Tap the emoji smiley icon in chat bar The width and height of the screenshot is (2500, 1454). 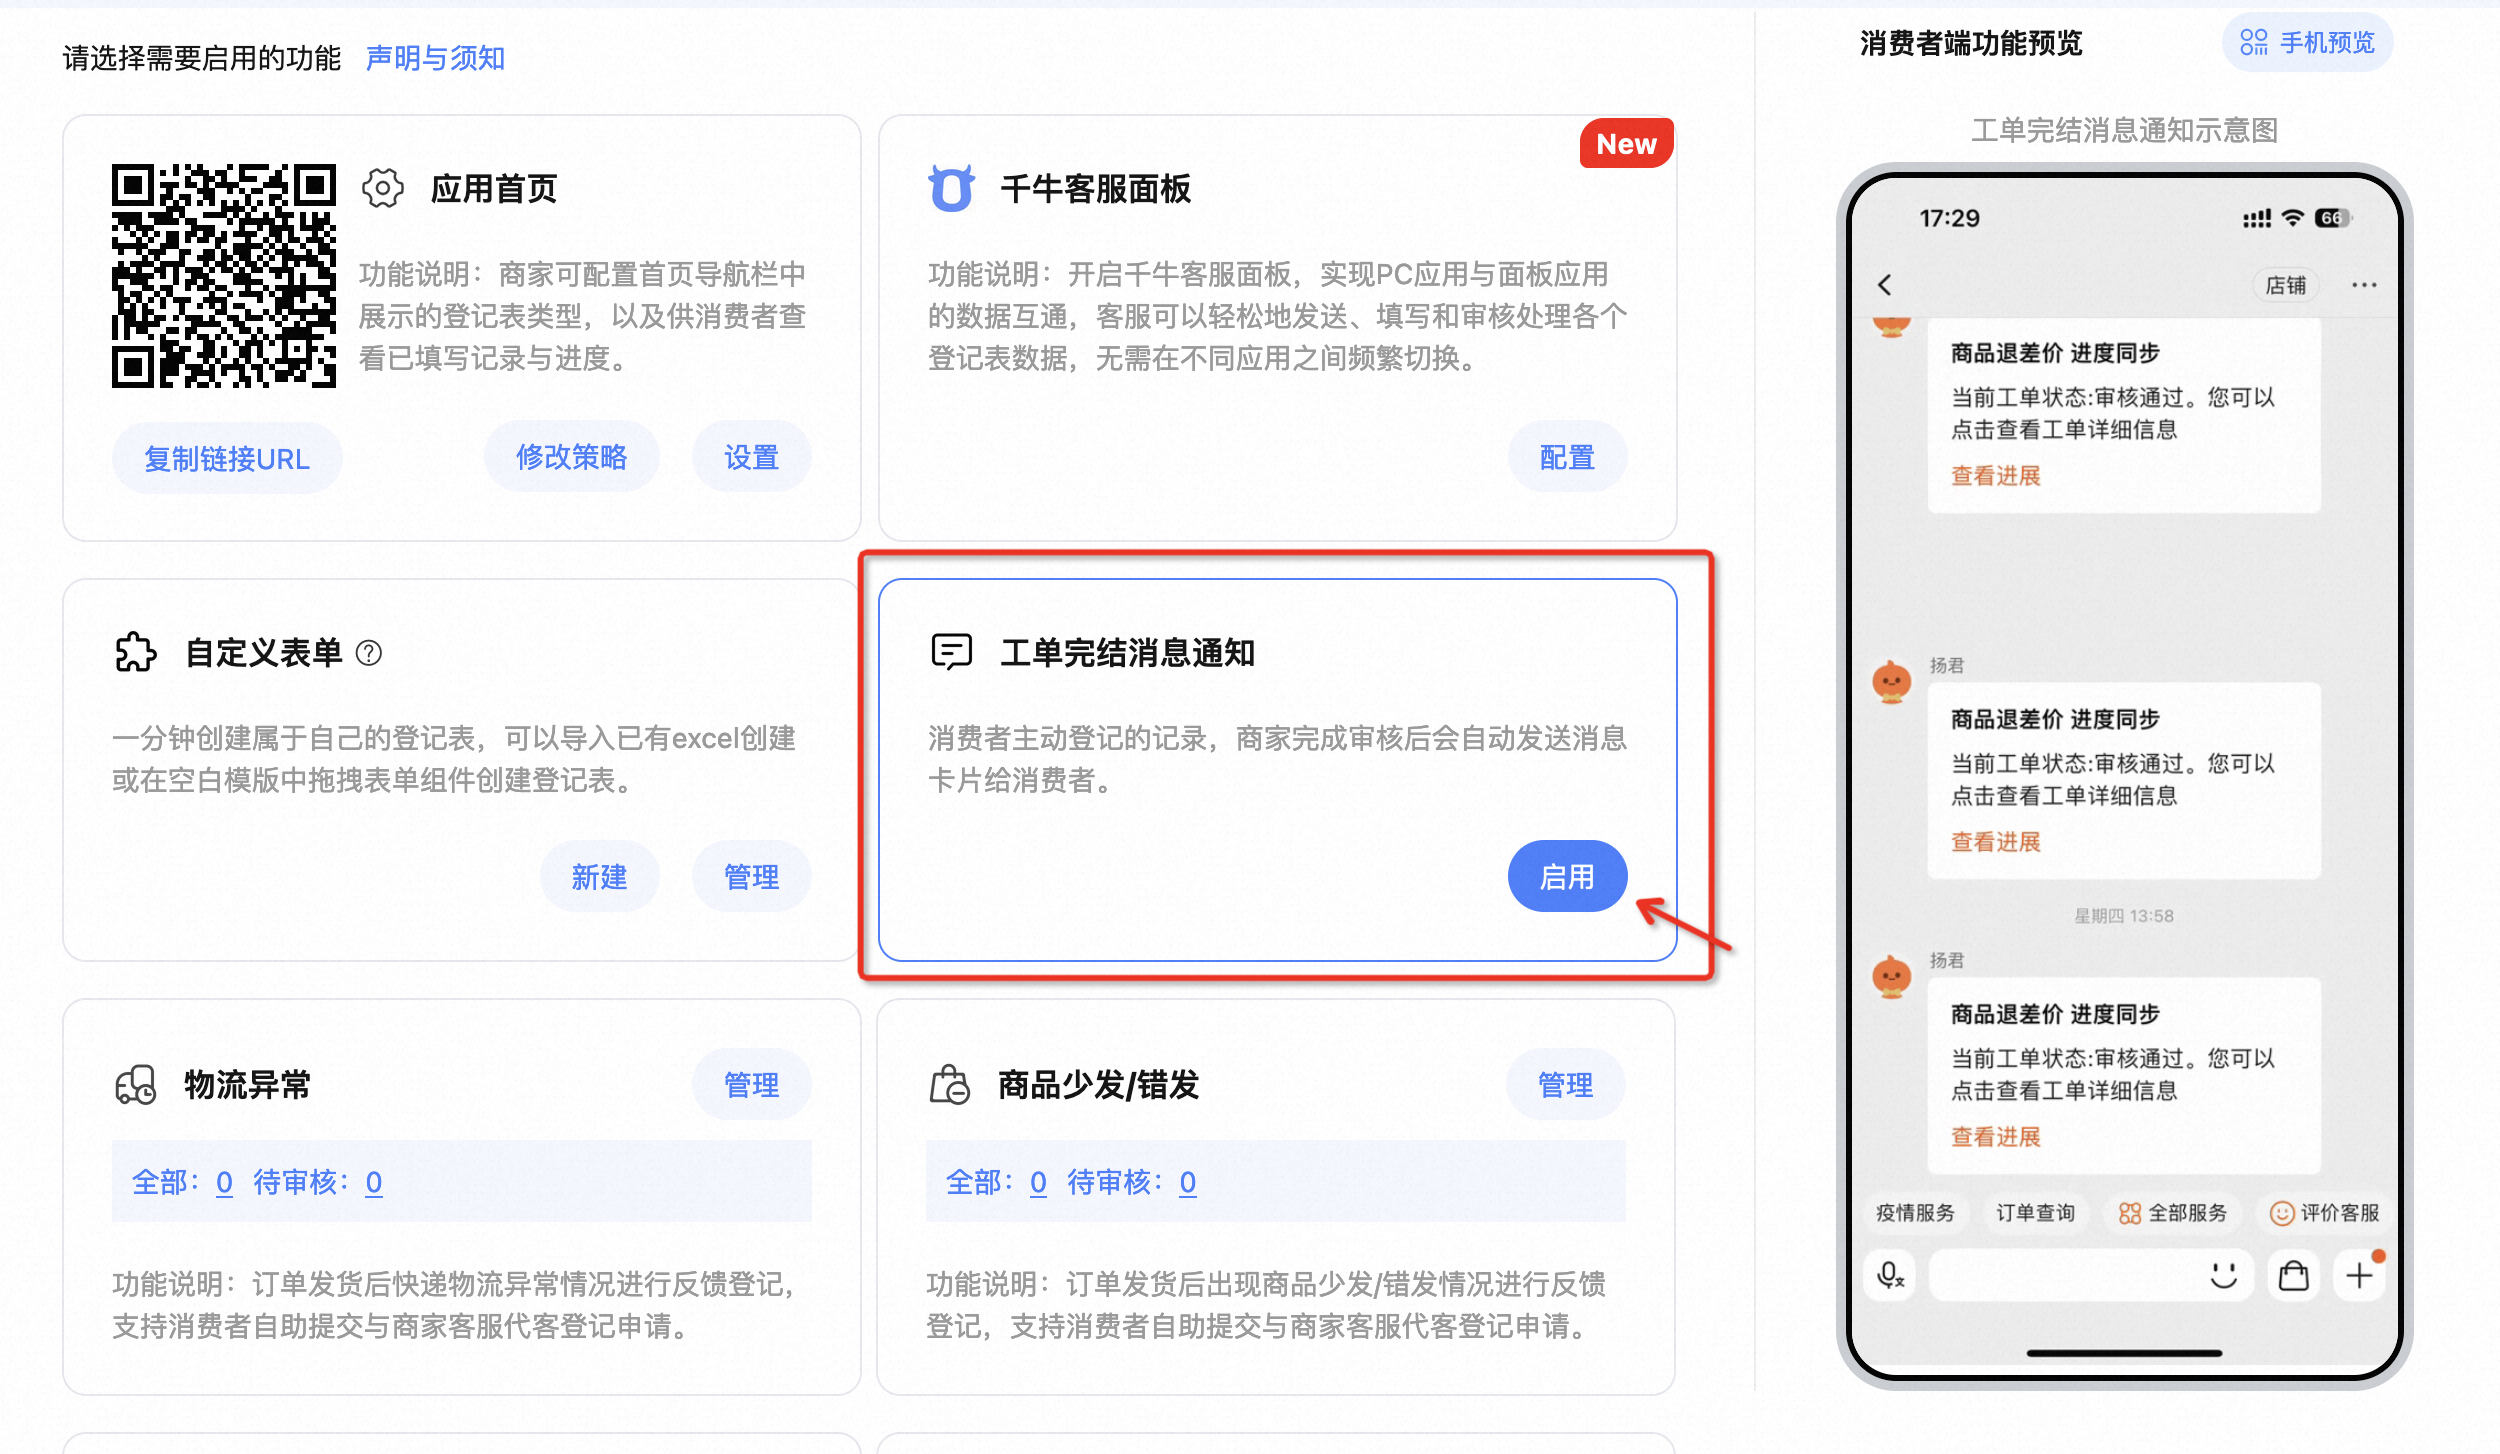pos(2223,1275)
